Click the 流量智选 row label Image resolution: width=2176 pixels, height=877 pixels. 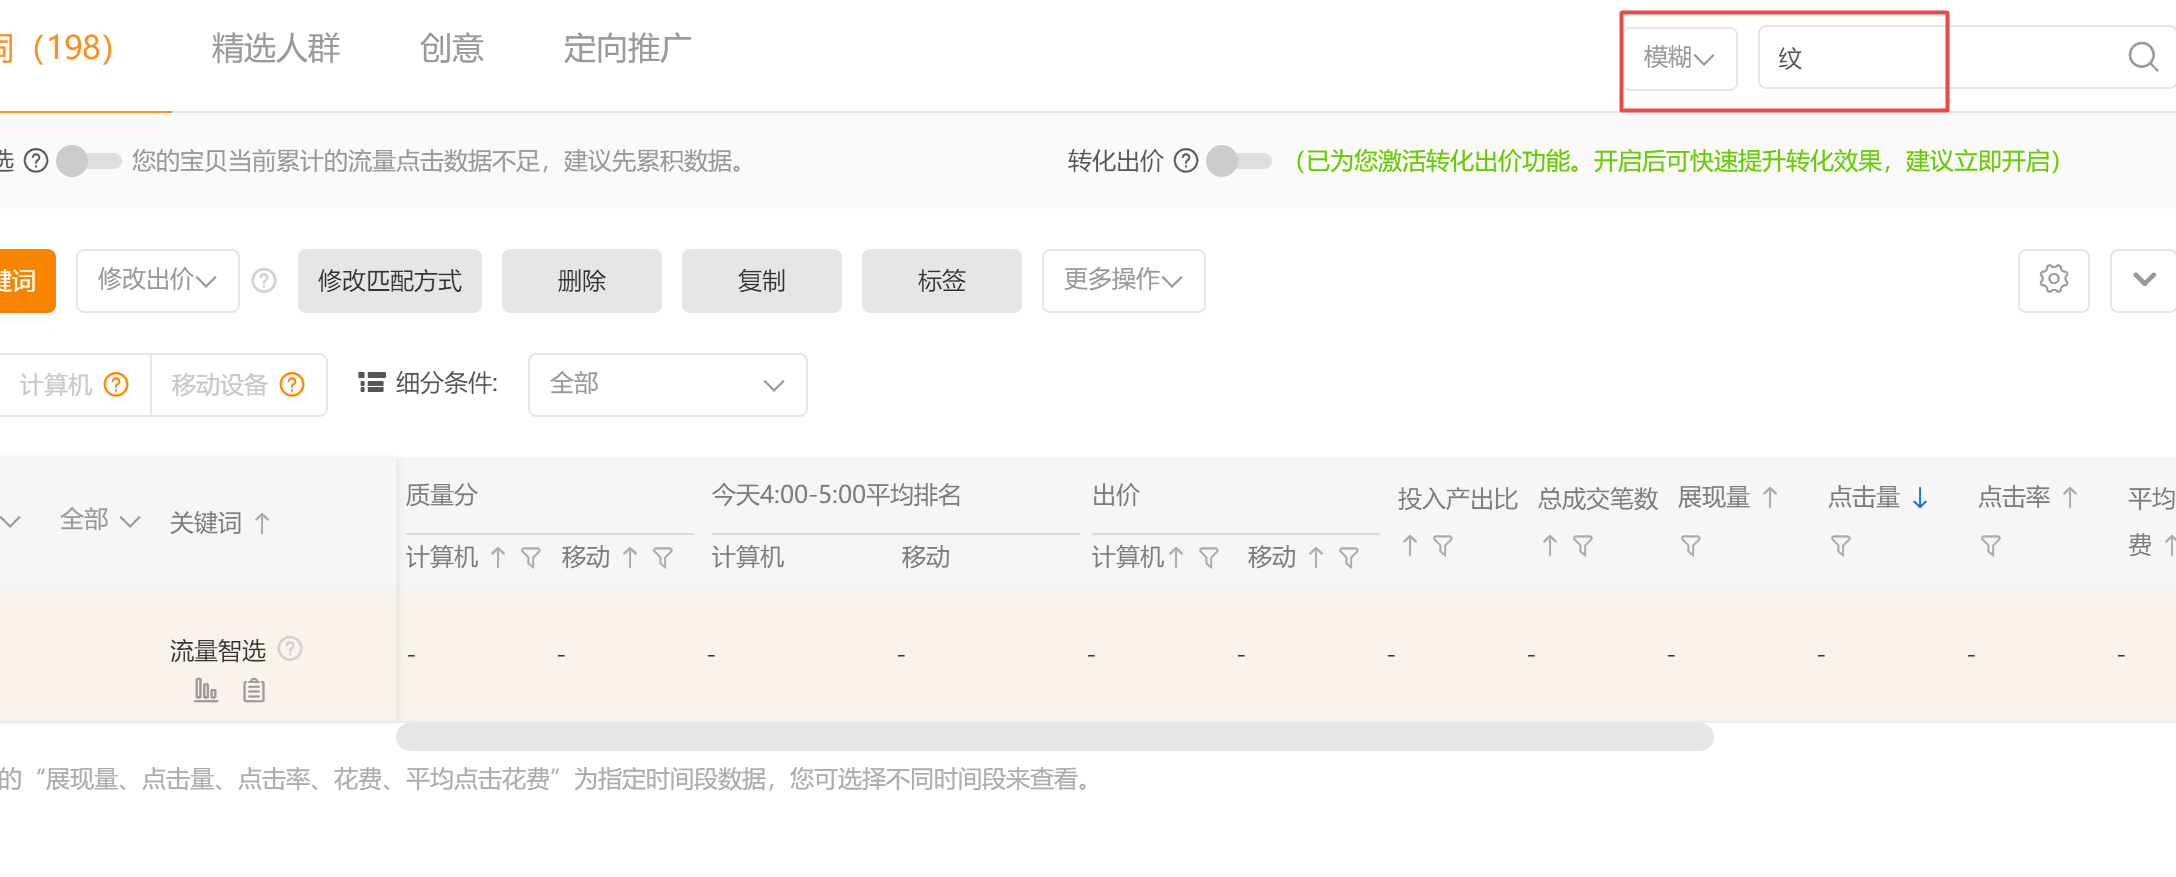coord(217,651)
